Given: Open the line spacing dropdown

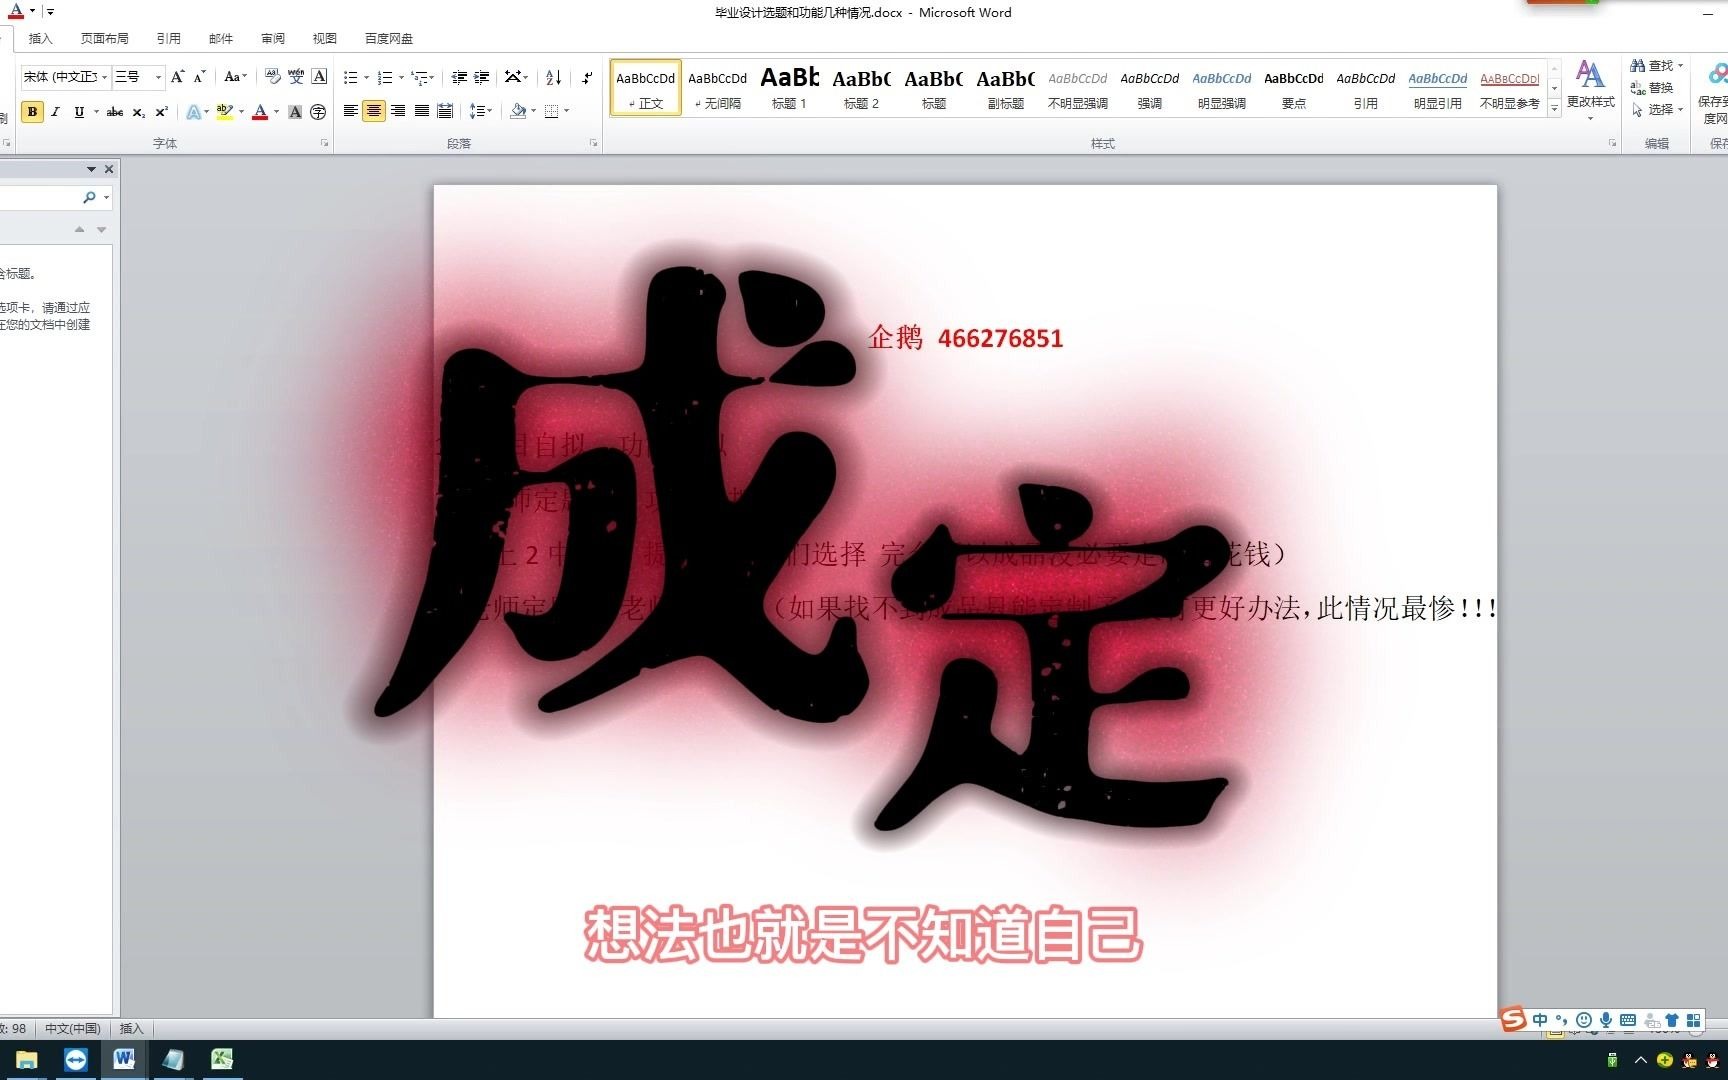Looking at the screenshot, I should [x=481, y=111].
